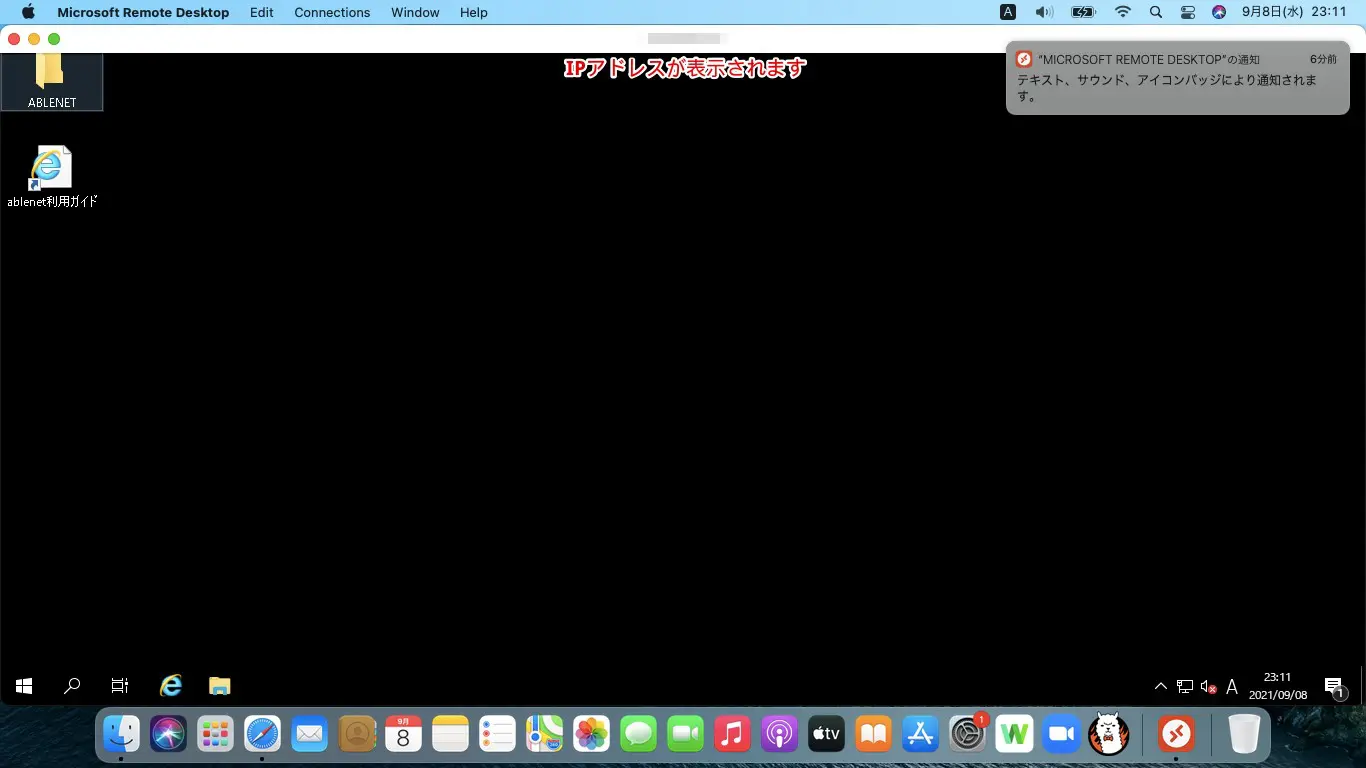Select the ABLENET folder on the desktop
Screen dimensions: 1366x768
tap(52, 81)
